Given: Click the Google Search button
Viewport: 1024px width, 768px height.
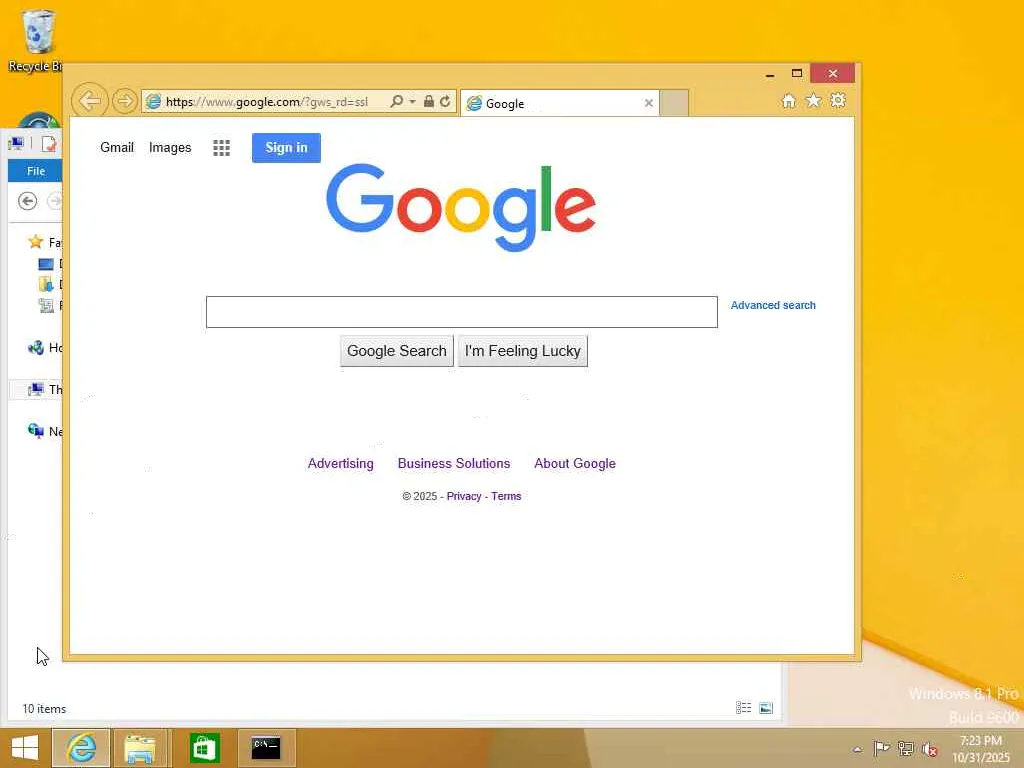Looking at the screenshot, I should click(x=396, y=351).
